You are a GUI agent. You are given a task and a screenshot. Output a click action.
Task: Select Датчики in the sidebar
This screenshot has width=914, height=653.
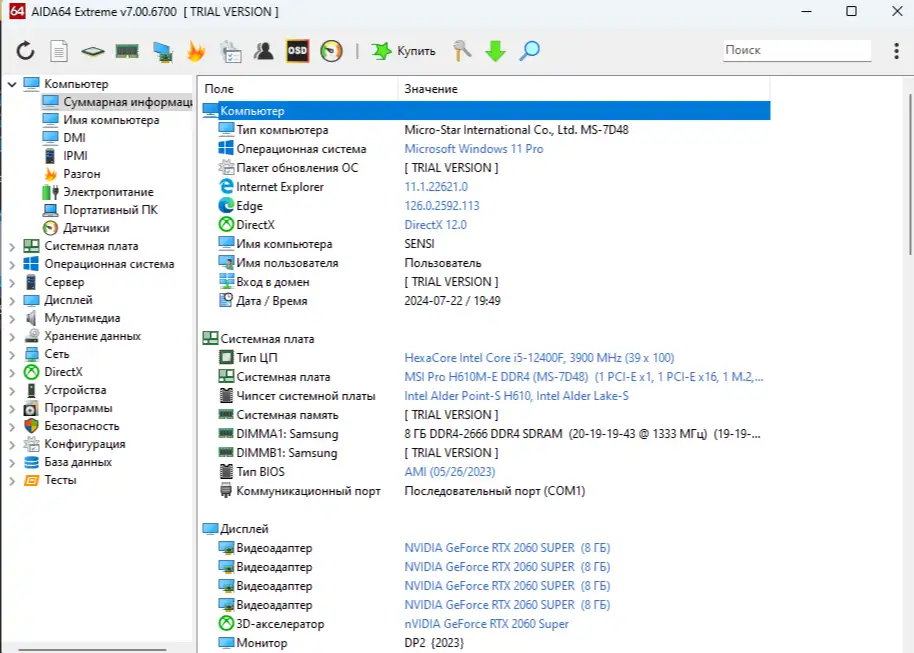pyautogui.click(x=86, y=228)
